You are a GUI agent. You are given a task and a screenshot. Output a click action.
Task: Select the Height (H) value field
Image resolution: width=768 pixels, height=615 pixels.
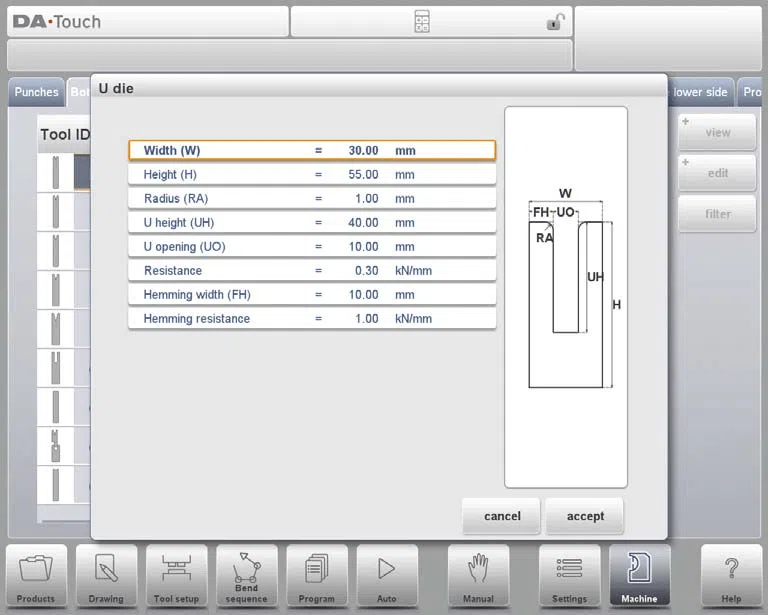312,174
